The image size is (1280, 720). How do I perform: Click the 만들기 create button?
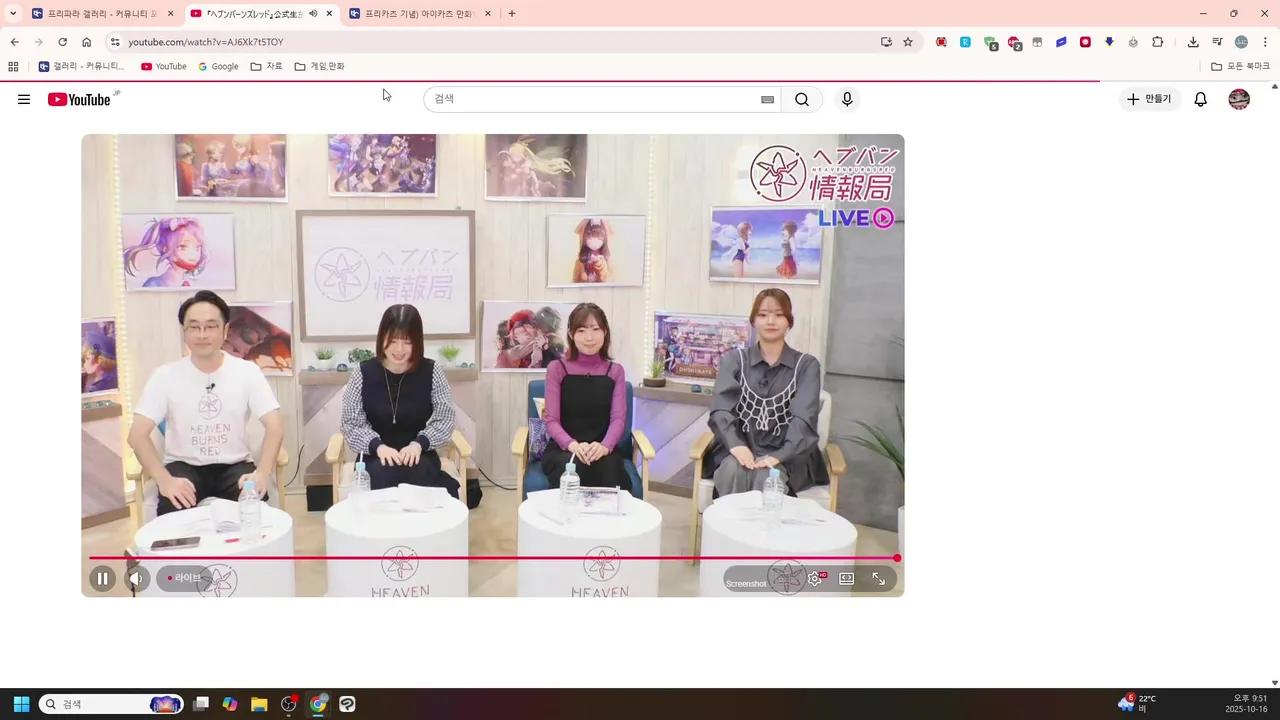tap(1149, 99)
